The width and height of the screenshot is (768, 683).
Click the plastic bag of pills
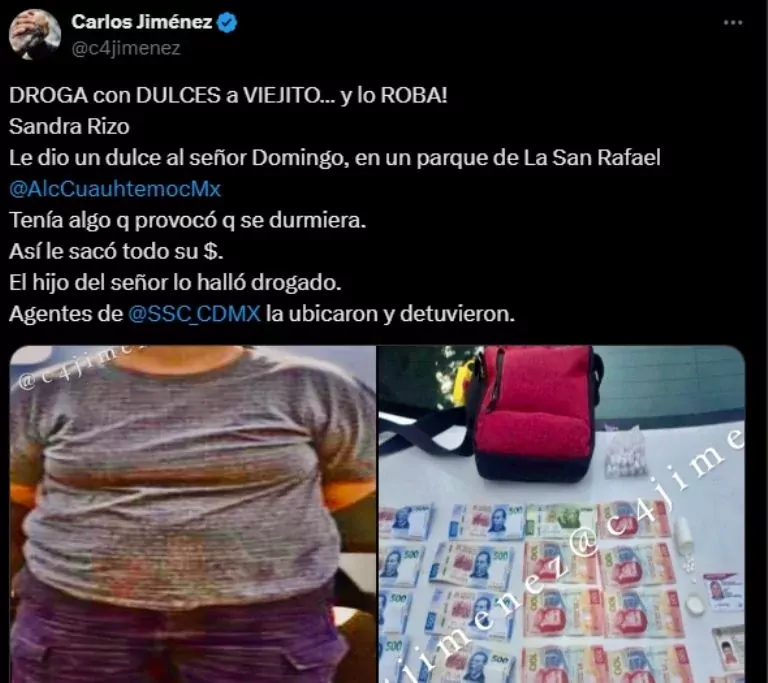point(623,453)
